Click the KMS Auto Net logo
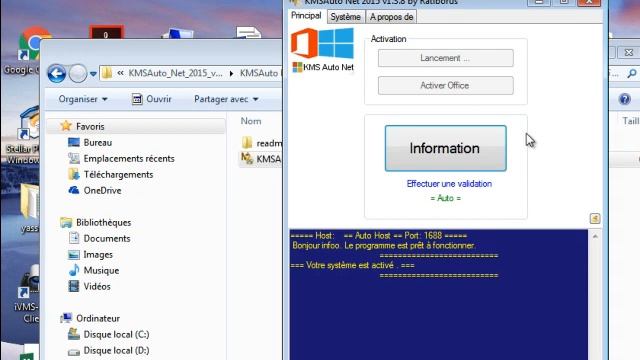 coord(322,50)
